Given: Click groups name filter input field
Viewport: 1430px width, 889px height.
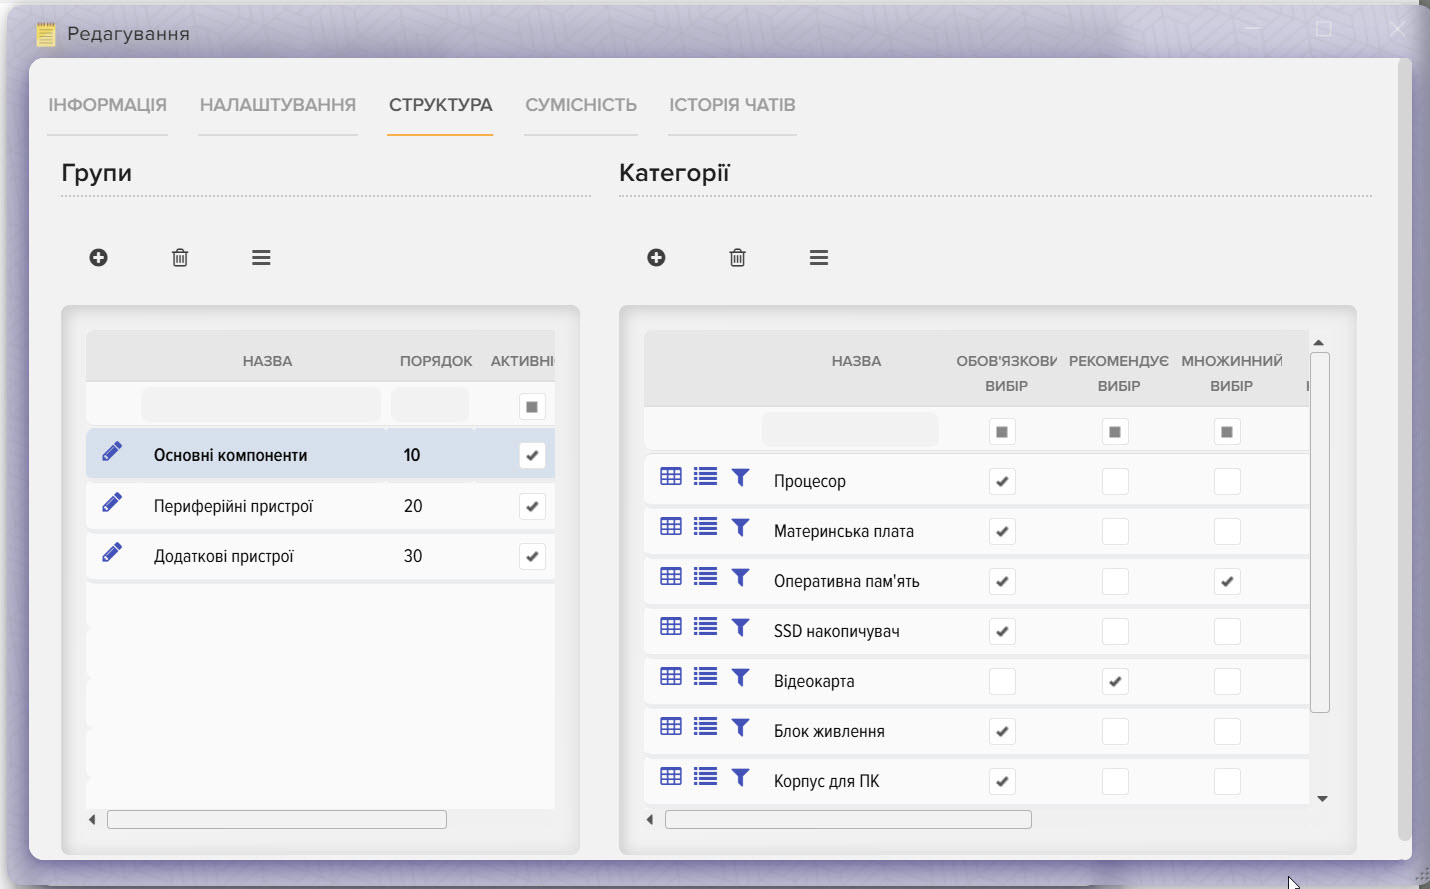Looking at the screenshot, I should pyautogui.click(x=261, y=405).
